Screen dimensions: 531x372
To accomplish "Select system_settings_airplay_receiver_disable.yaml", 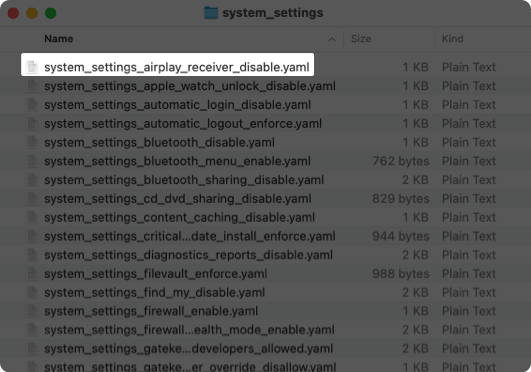I will (x=177, y=67).
